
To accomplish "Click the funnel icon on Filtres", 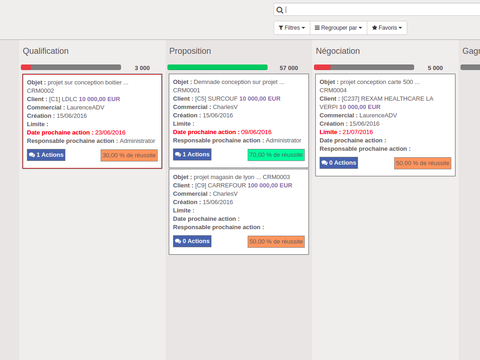I will coord(281,28).
